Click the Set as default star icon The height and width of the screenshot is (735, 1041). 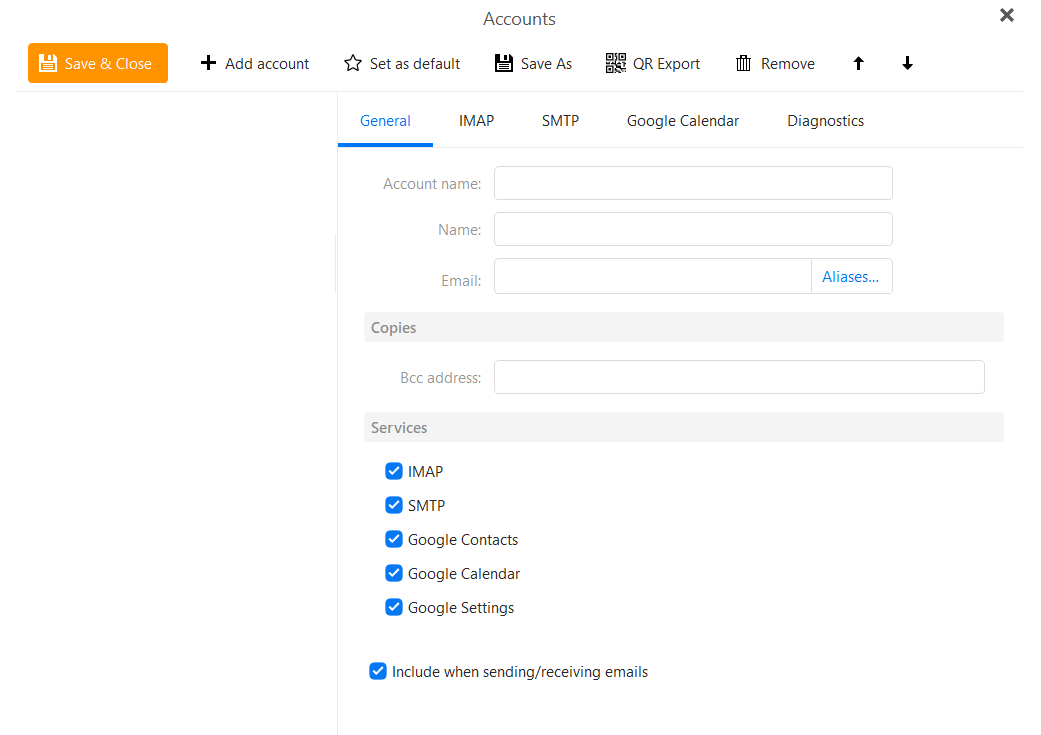coord(353,63)
